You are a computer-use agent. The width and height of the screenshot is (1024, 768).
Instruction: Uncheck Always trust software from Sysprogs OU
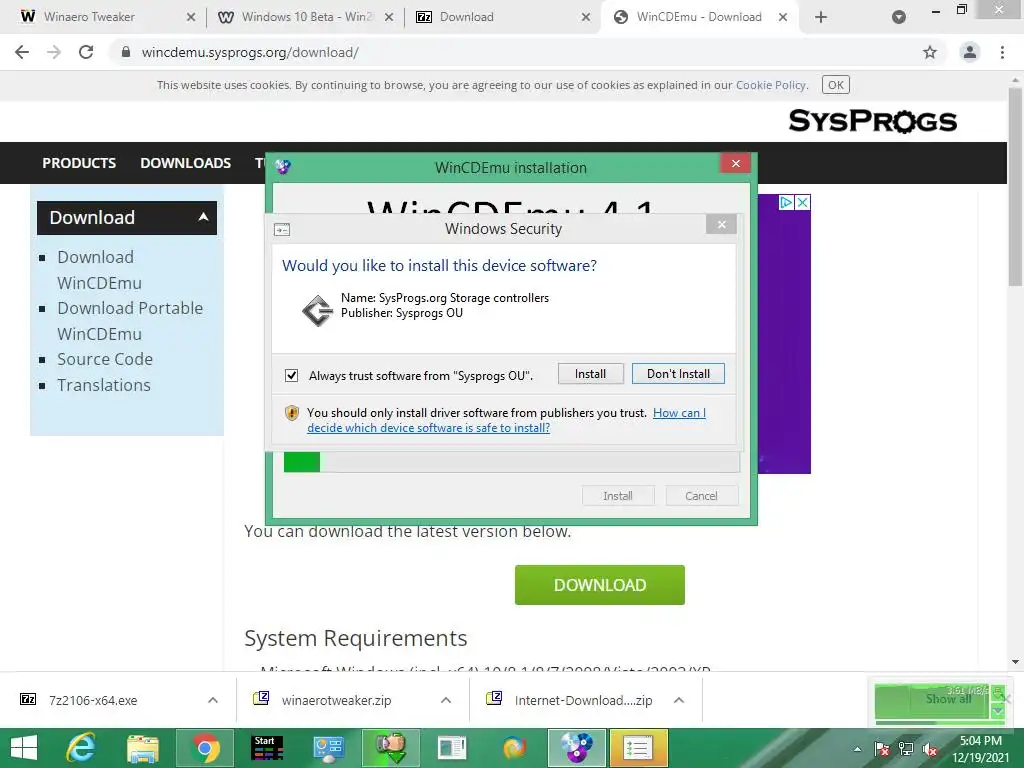coord(291,376)
